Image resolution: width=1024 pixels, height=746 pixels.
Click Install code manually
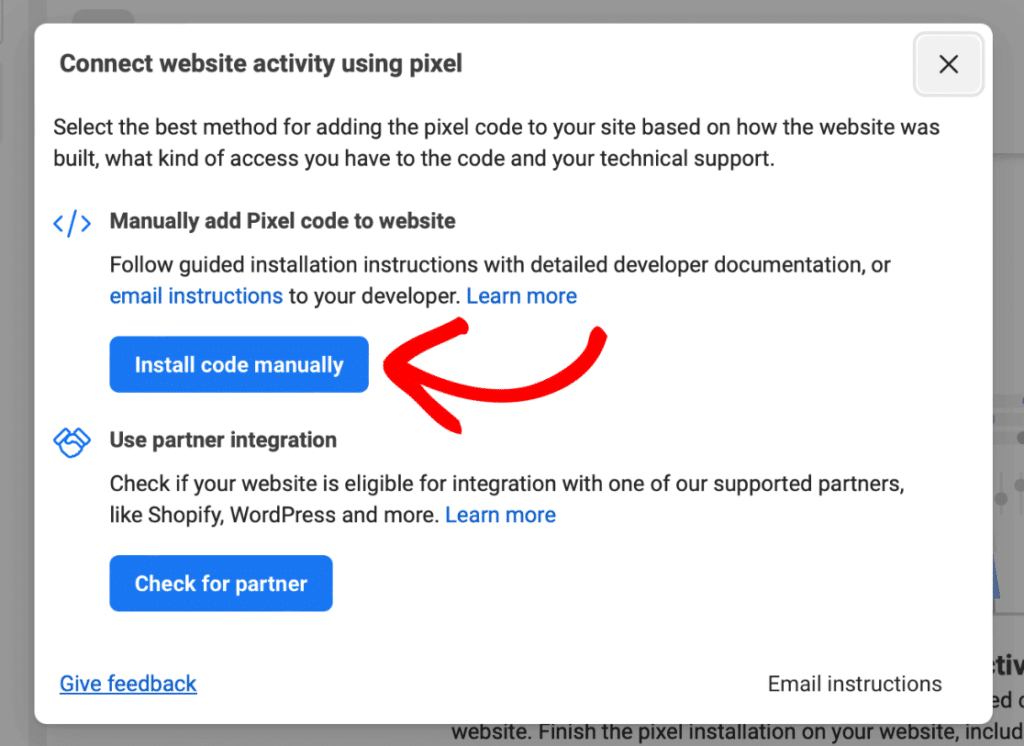point(239,364)
